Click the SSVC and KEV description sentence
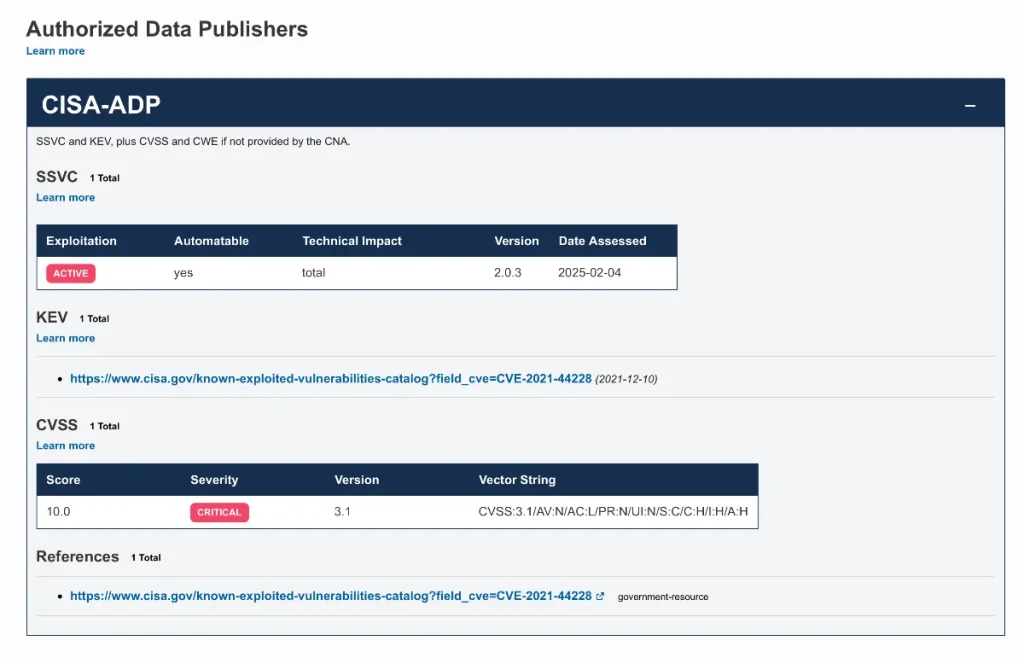 coord(193,141)
